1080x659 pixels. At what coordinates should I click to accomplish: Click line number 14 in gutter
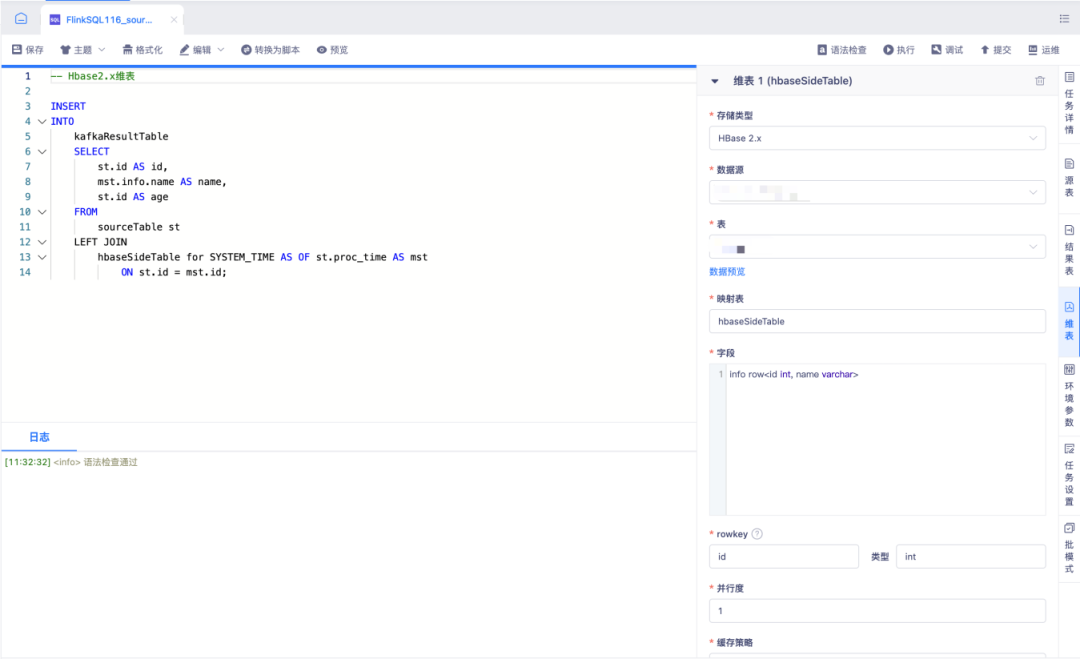pyautogui.click(x=25, y=273)
